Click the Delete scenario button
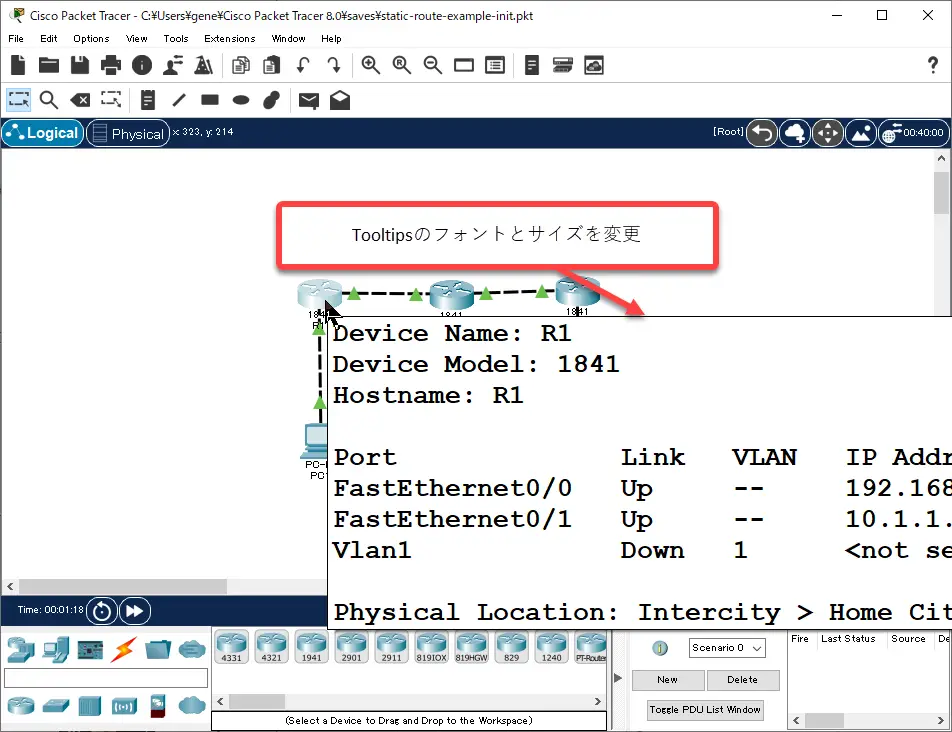Viewport: 952px width, 732px height. pyautogui.click(x=743, y=680)
